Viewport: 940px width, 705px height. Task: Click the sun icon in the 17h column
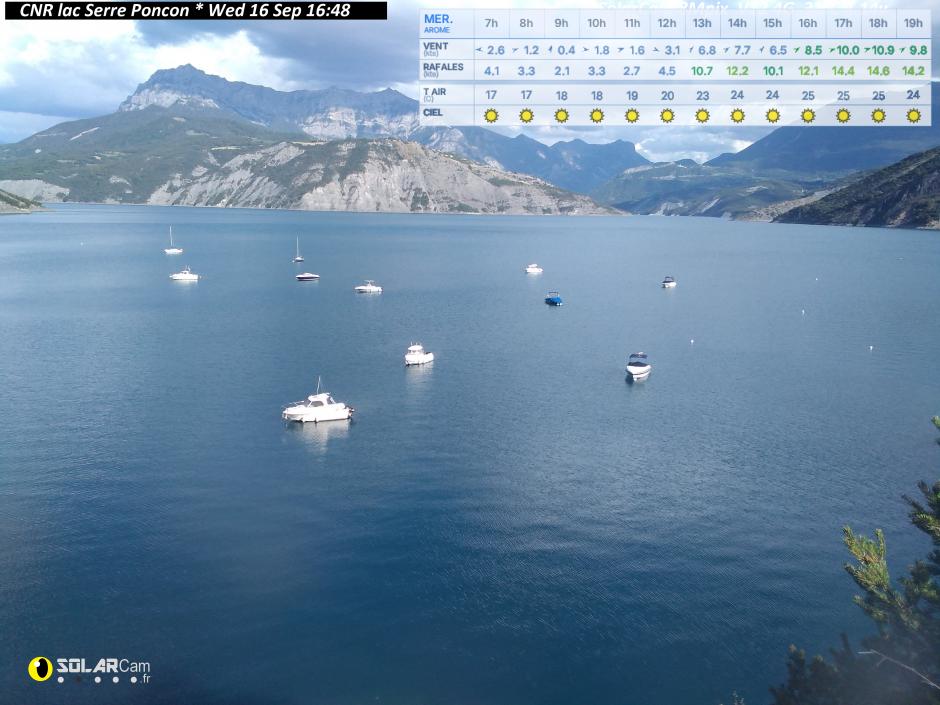coord(843,116)
